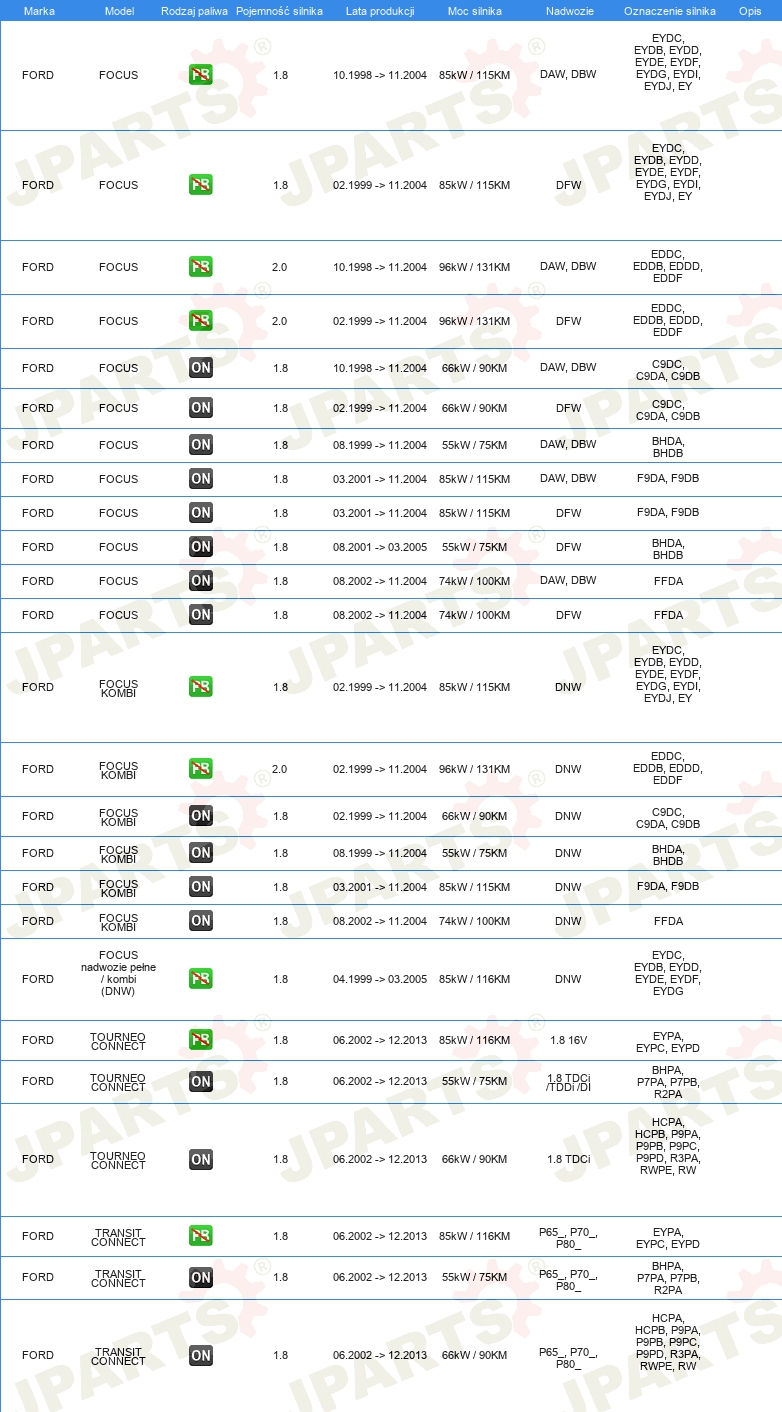Click the ON icon for Focus Kombi 74kW / 100KM
Screen dimensions: 782x1412
point(201,921)
